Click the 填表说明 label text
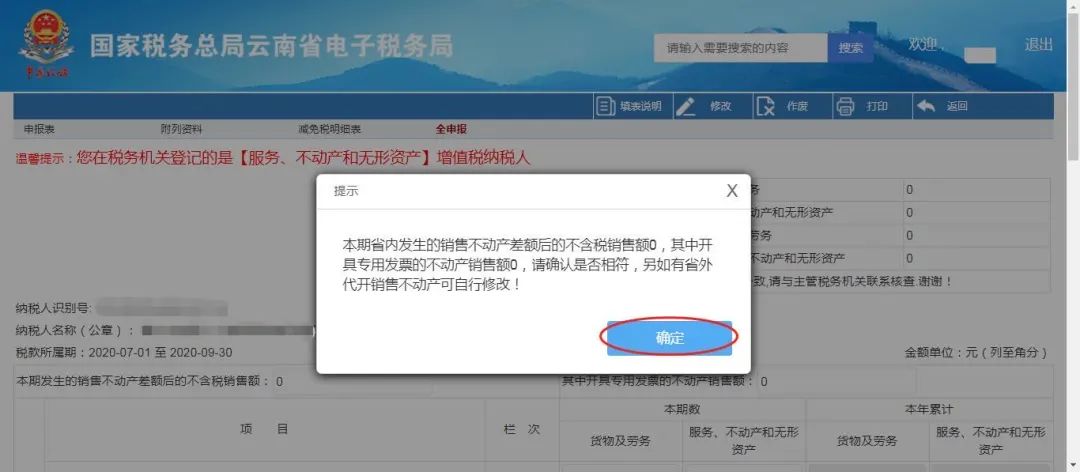This screenshot has width=1080, height=472. click(x=641, y=106)
